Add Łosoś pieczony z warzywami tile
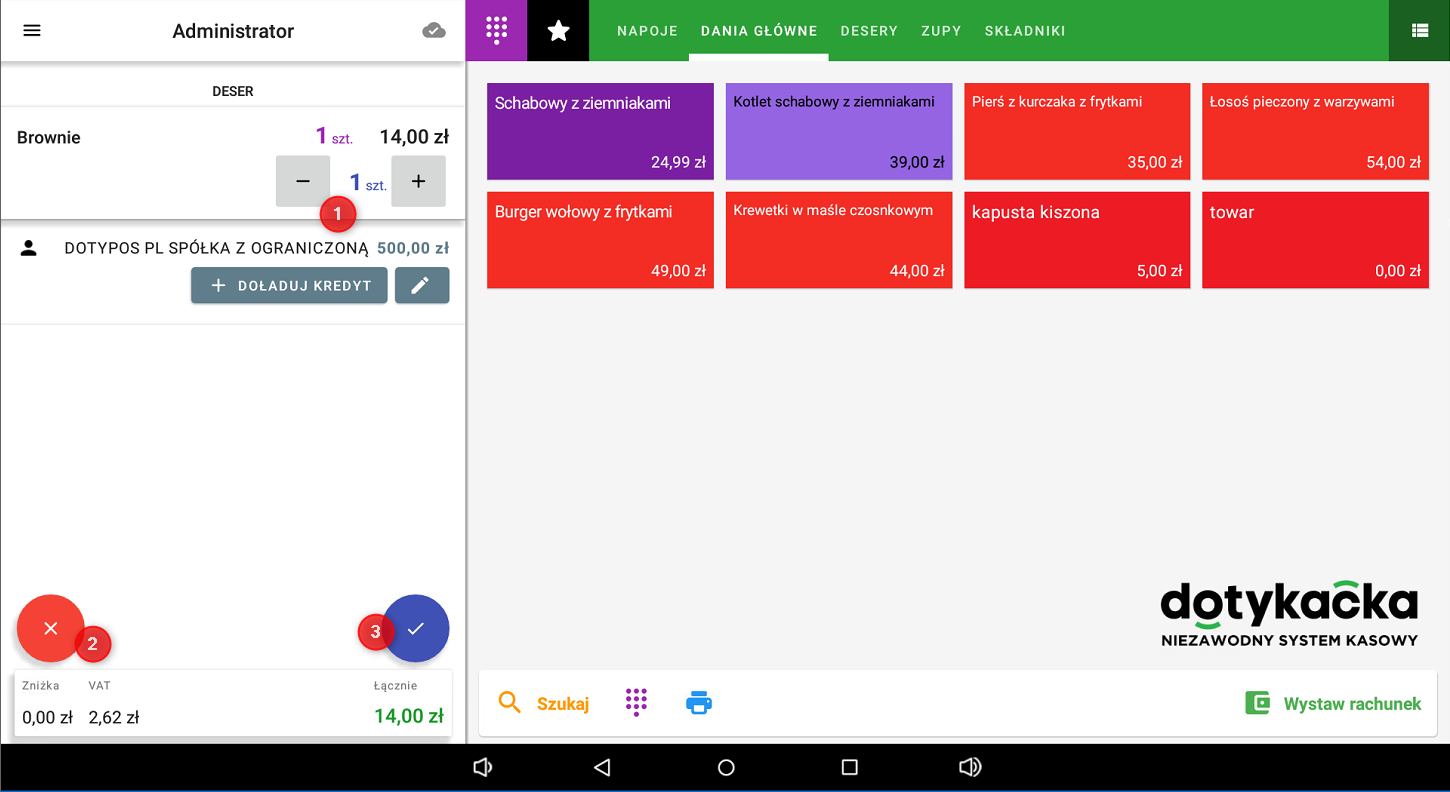 point(1315,131)
